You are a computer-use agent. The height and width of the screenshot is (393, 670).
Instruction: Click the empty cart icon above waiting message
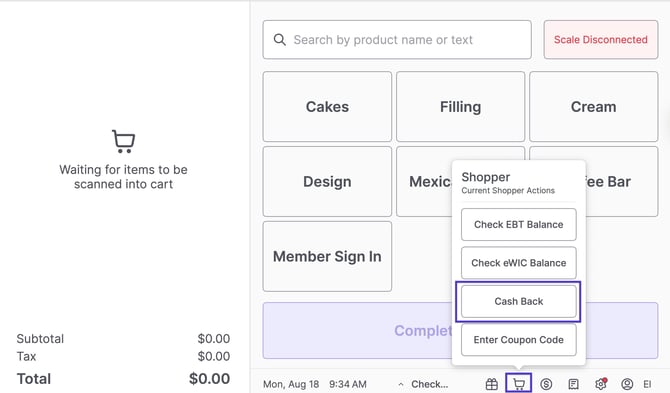pos(123,141)
